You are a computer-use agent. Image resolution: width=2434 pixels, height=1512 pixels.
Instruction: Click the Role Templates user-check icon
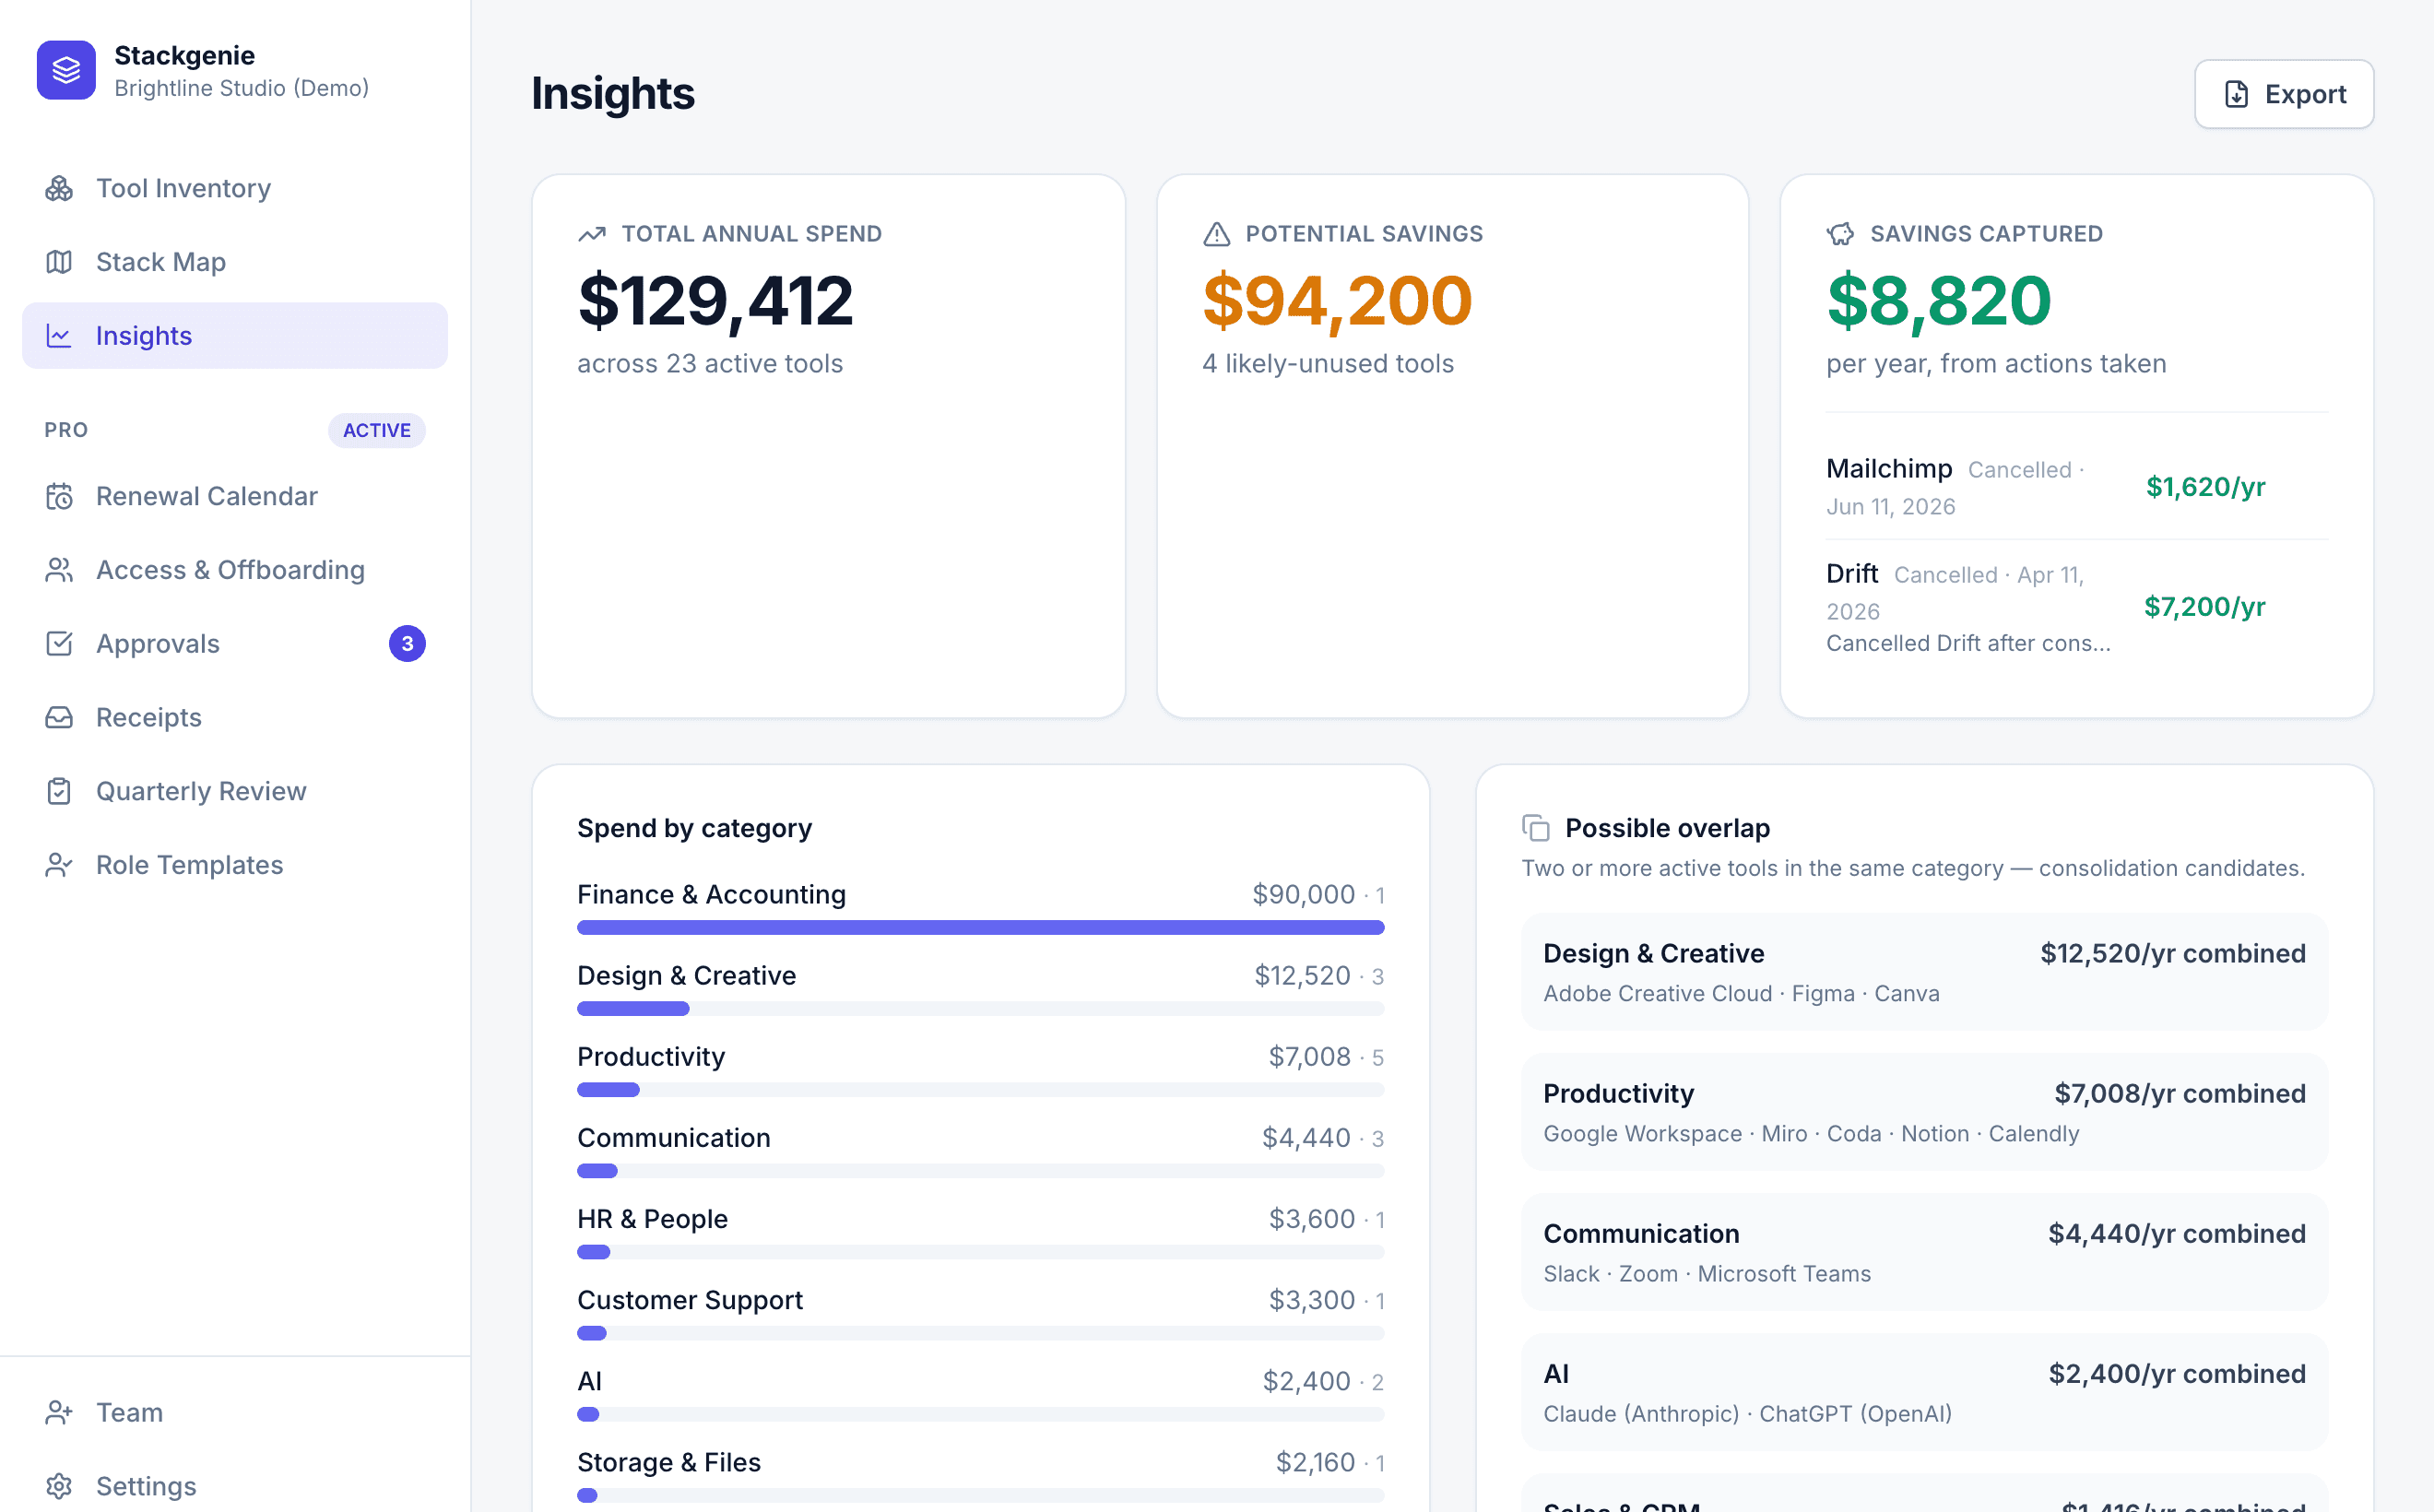click(59, 865)
